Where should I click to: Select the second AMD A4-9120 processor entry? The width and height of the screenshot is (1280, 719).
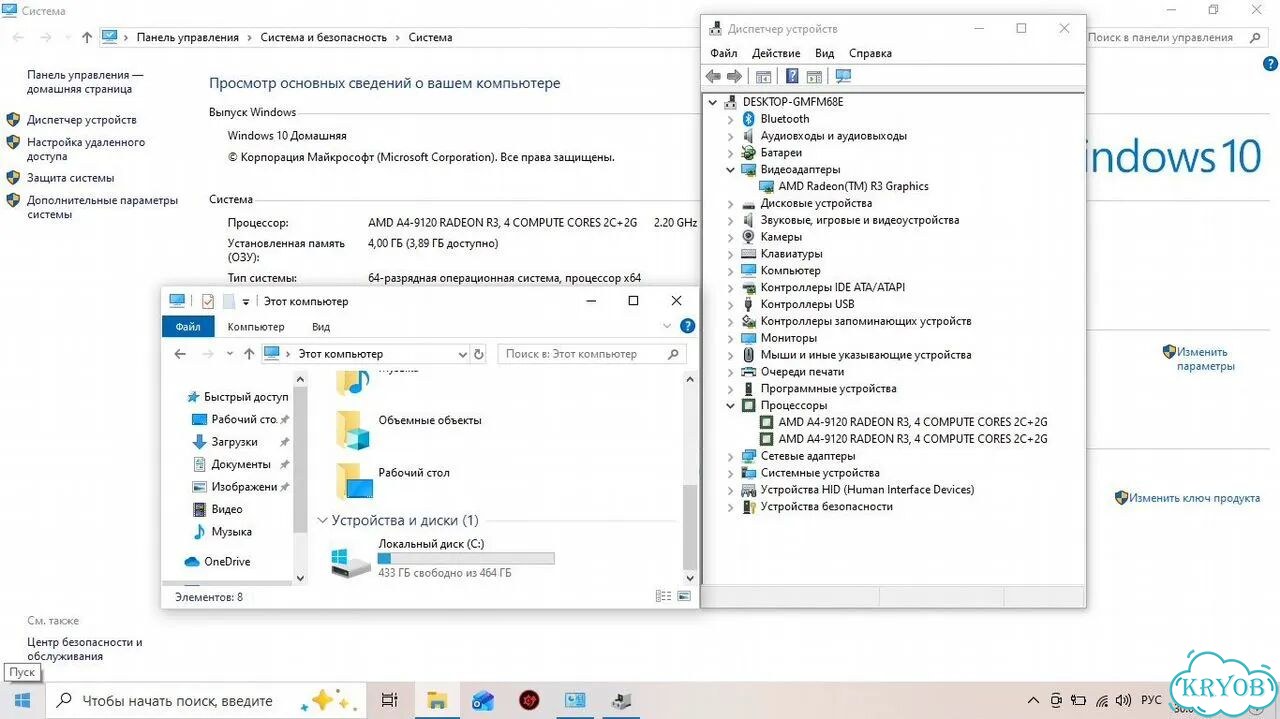click(x=913, y=439)
